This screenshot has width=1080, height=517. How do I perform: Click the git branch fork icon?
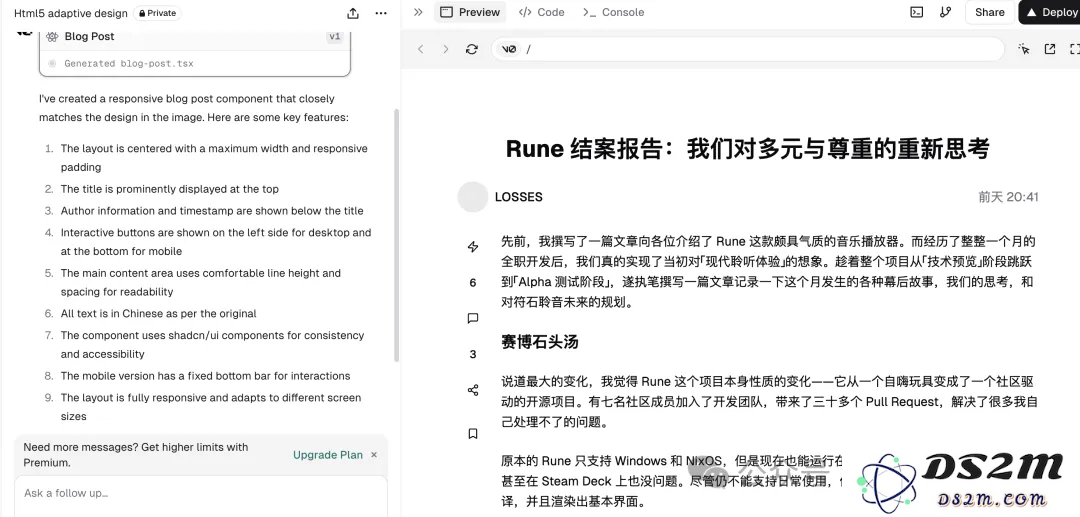946,12
